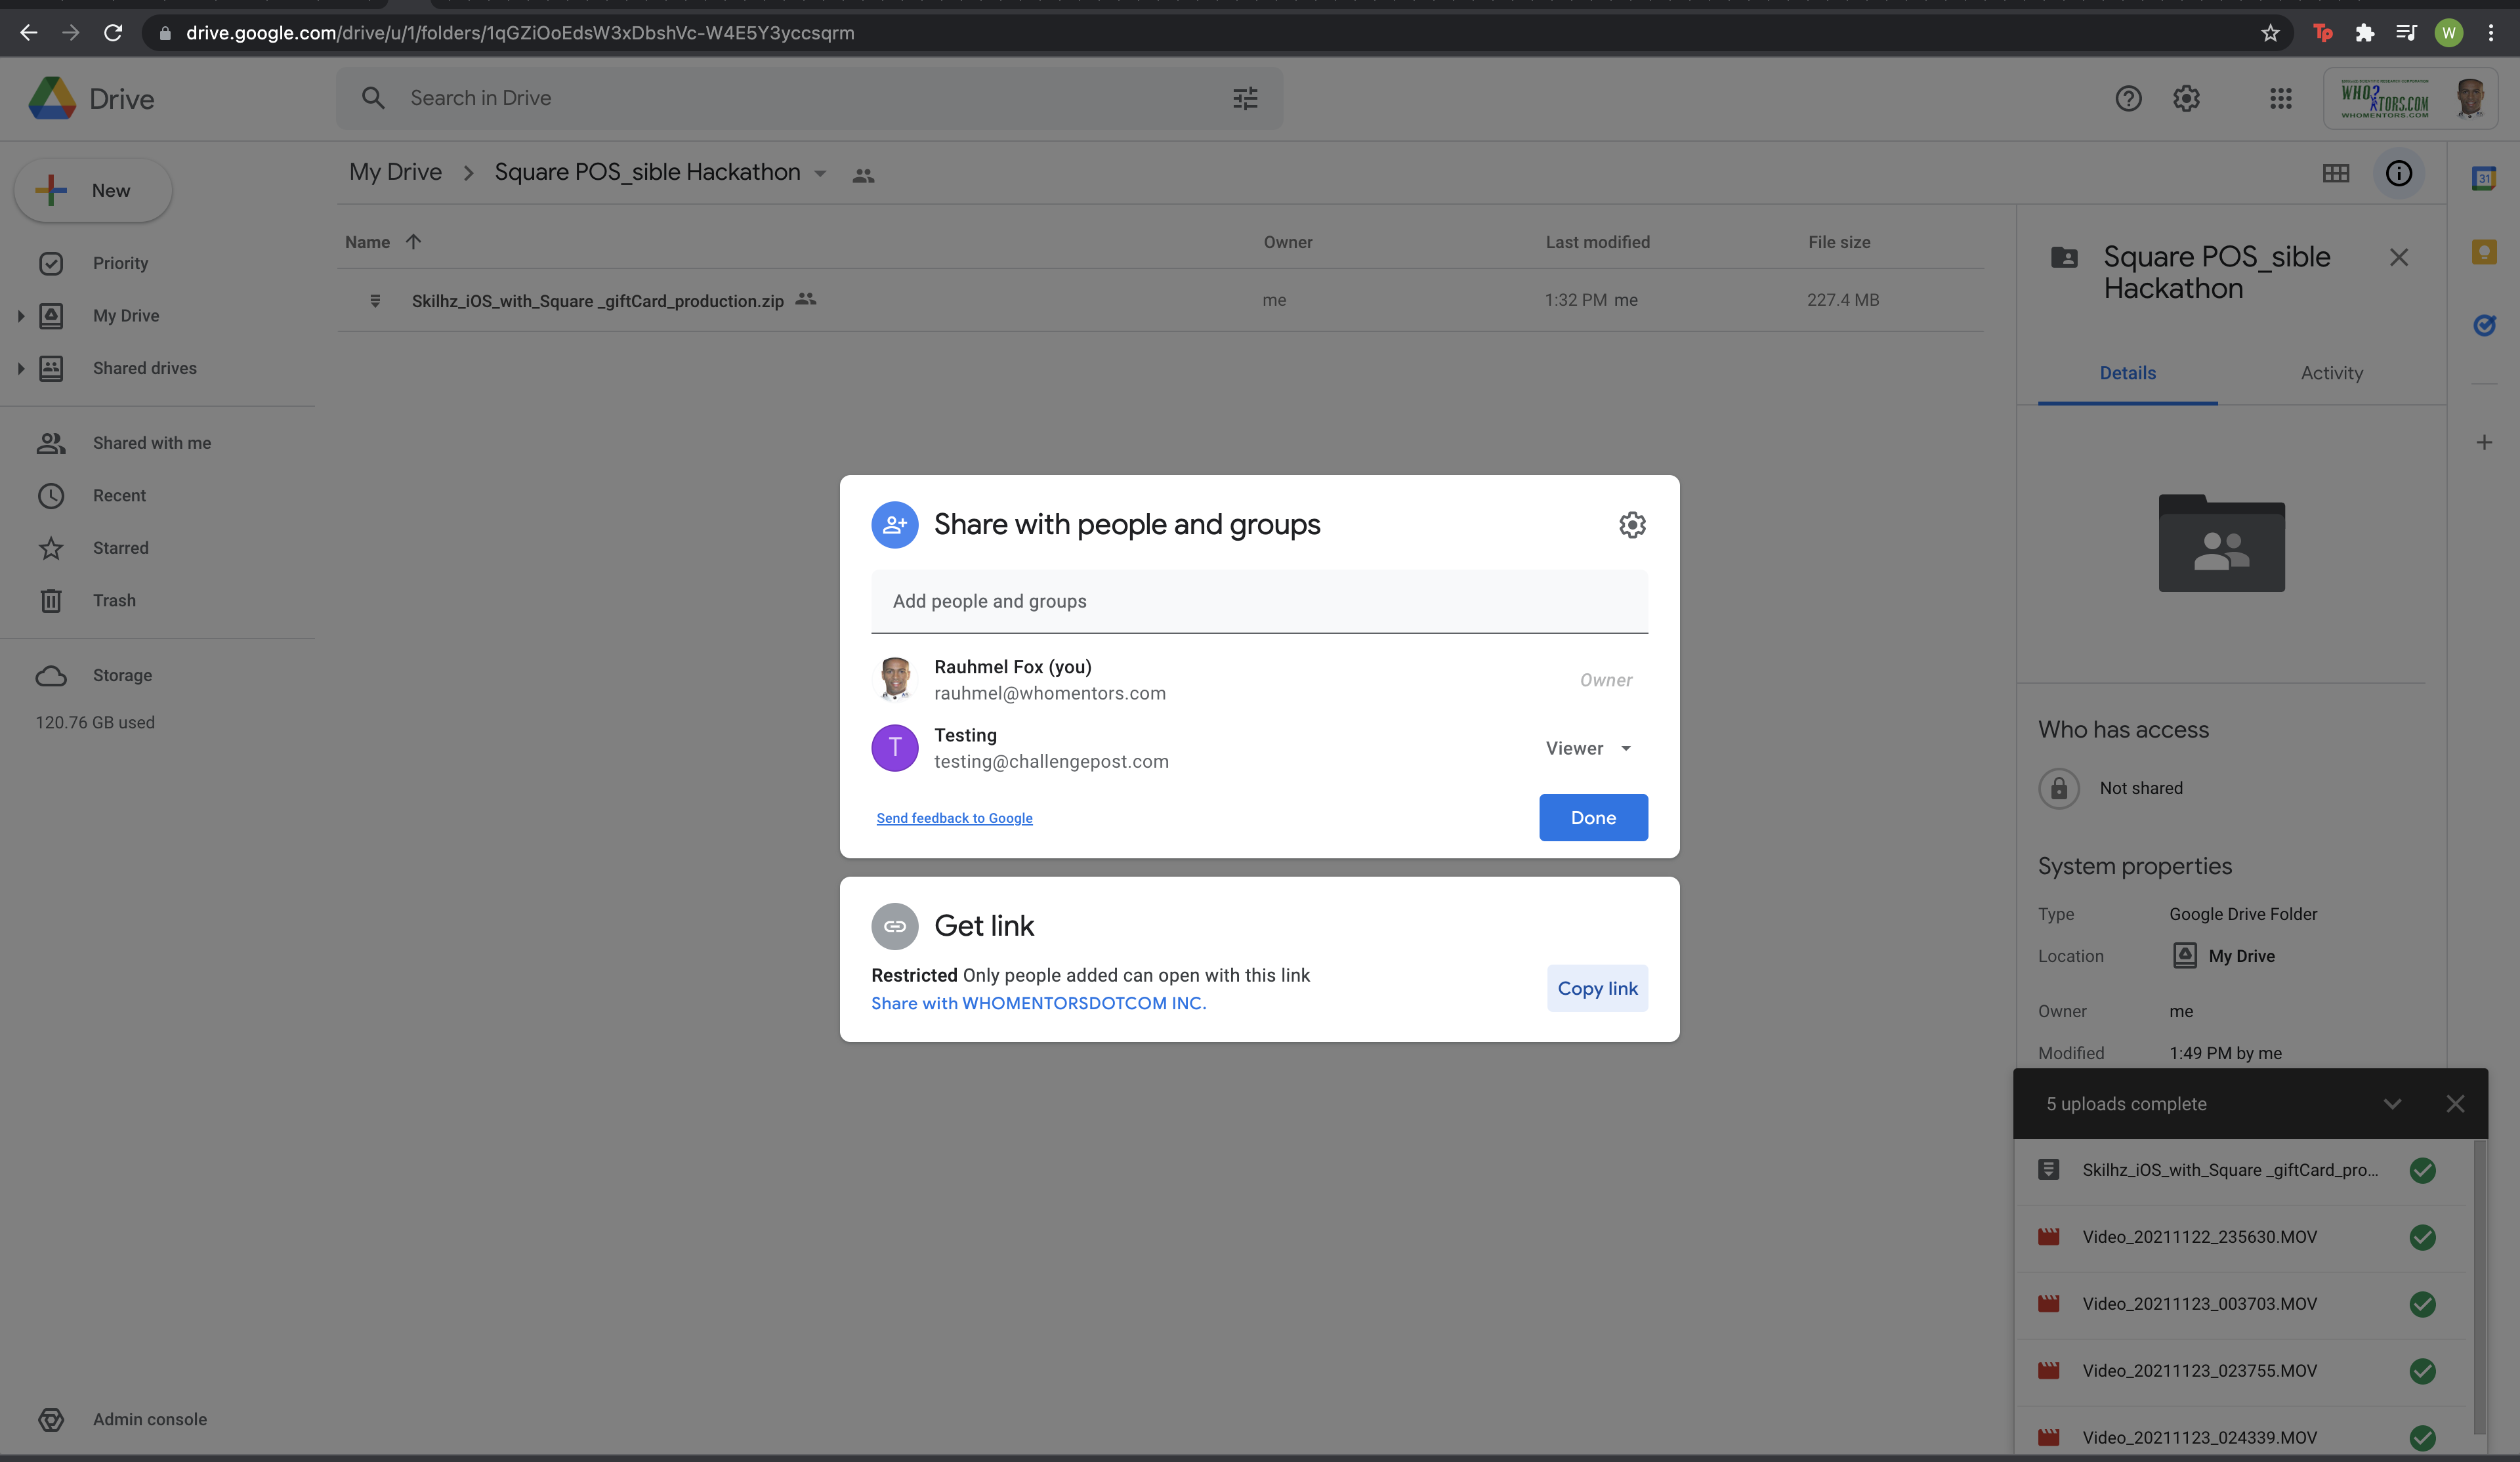2520x1462 pixels.
Task: Open share settings gear in dialog
Action: coord(1632,525)
